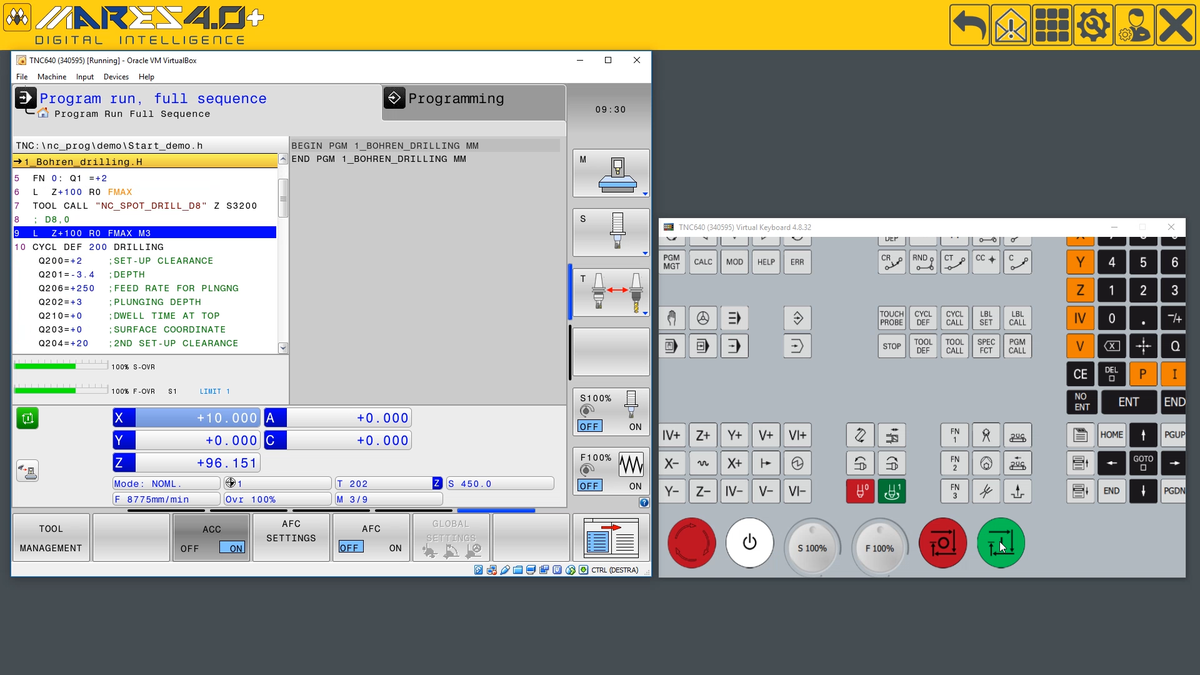Click the MARES user settings icon
The image size is (1200, 675).
point(1134,25)
